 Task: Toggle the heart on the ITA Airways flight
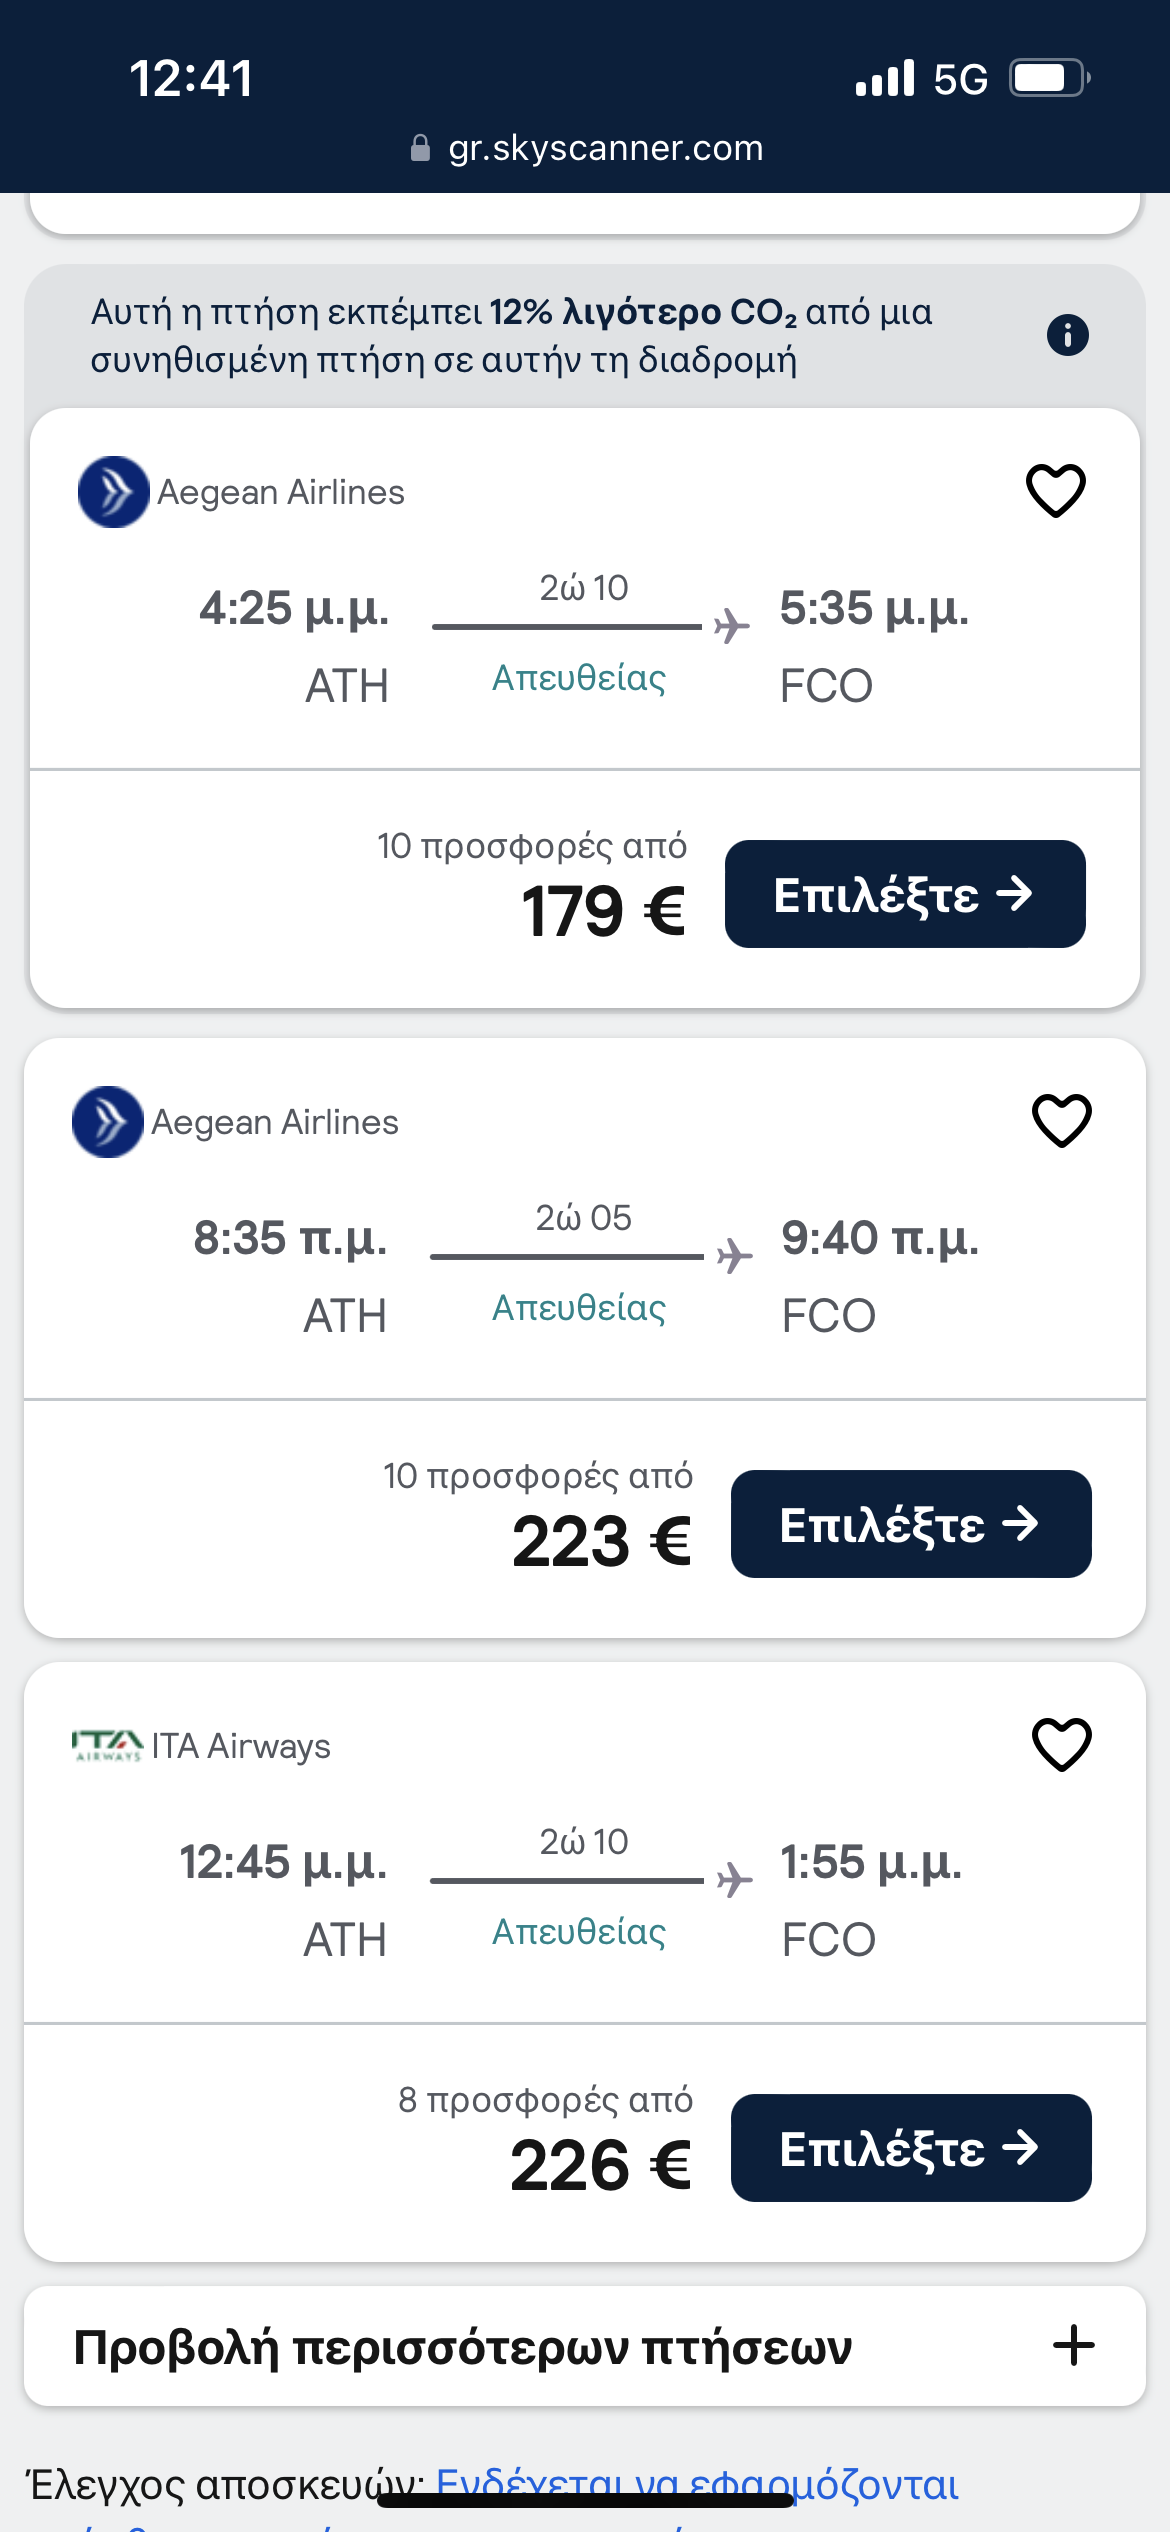point(1061,1745)
